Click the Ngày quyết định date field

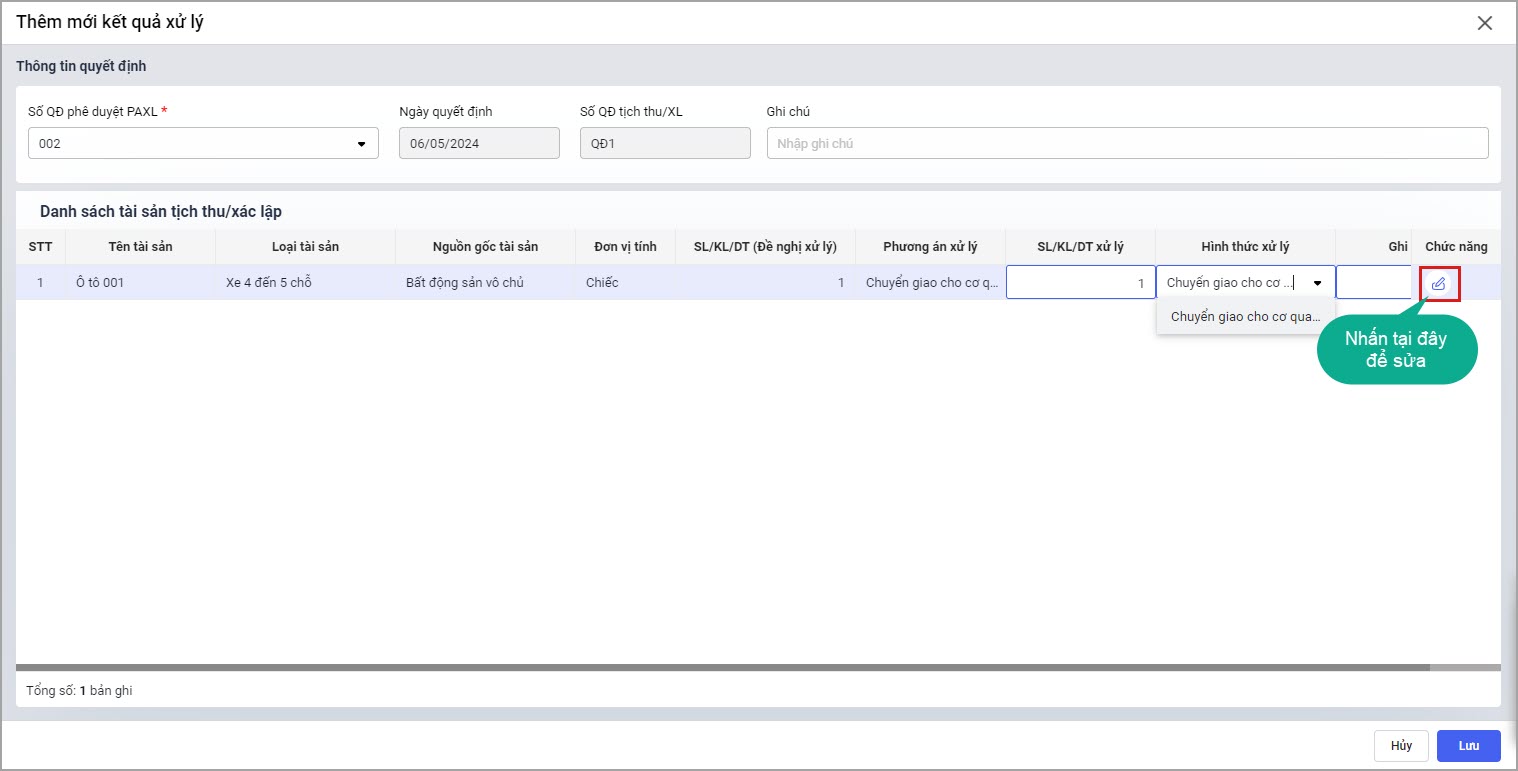coord(479,143)
